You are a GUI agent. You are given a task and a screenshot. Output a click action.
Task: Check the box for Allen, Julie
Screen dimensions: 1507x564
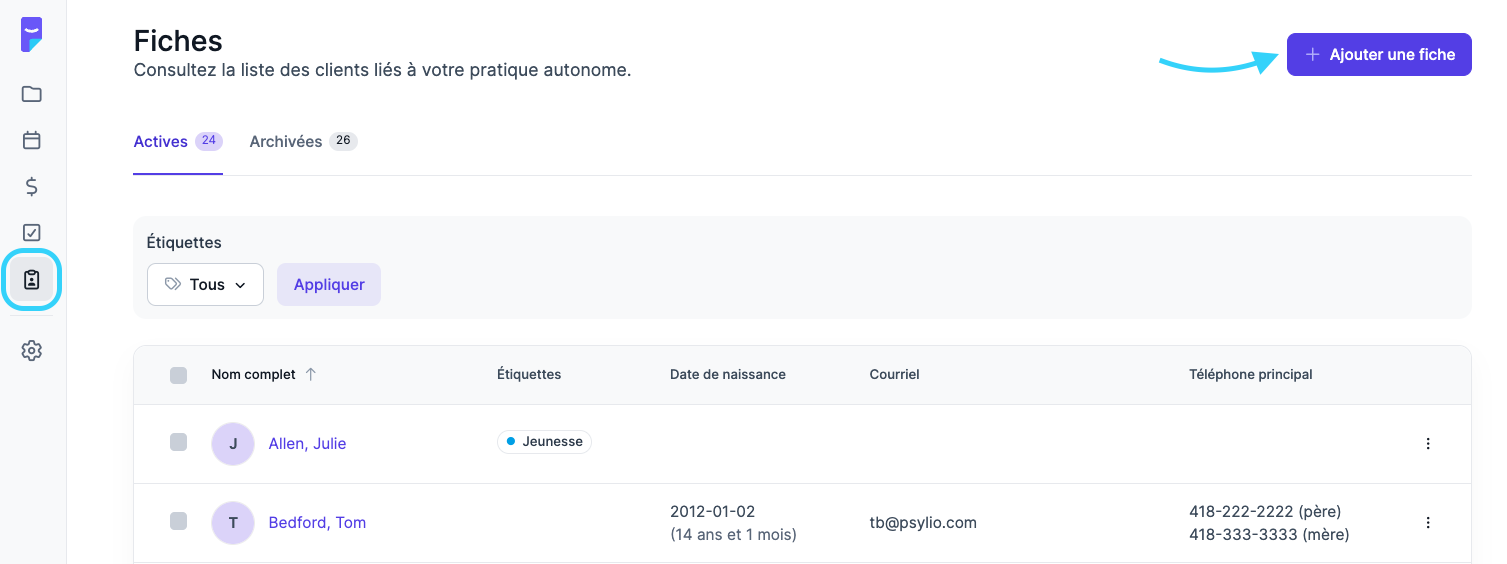pos(178,443)
